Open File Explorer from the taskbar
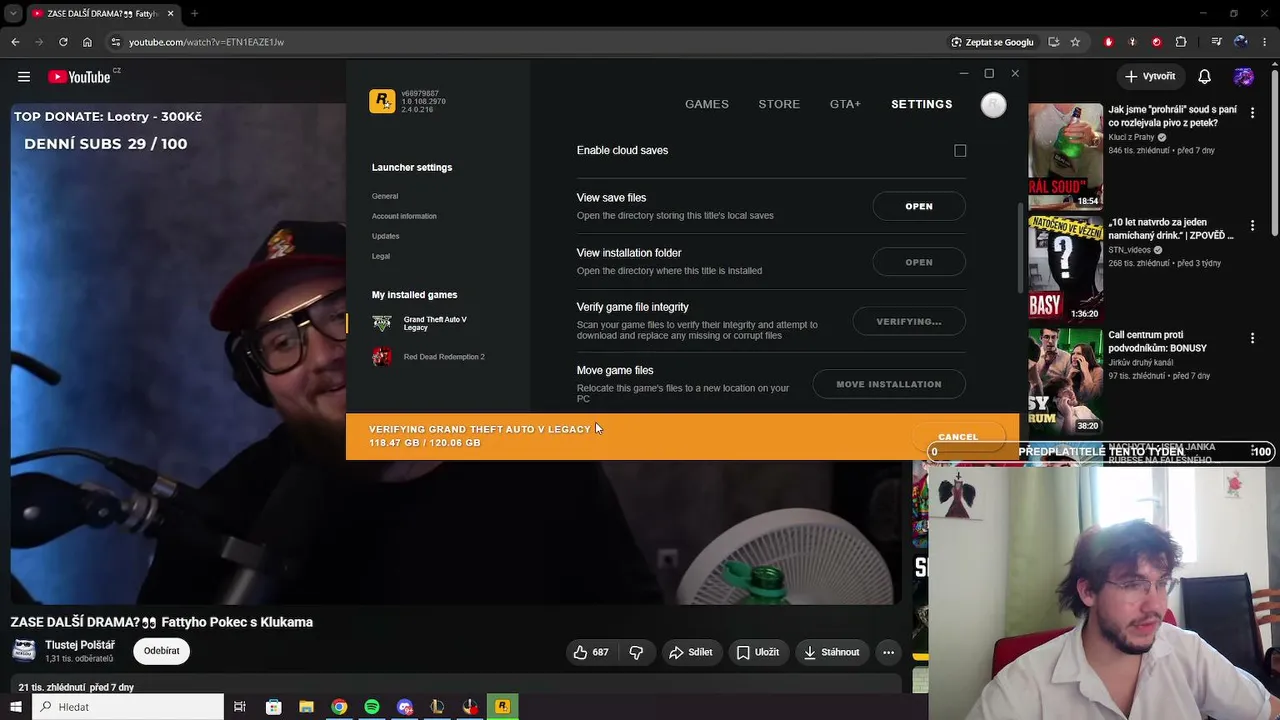Viewport: 1280px width, 720px height. 307,707
